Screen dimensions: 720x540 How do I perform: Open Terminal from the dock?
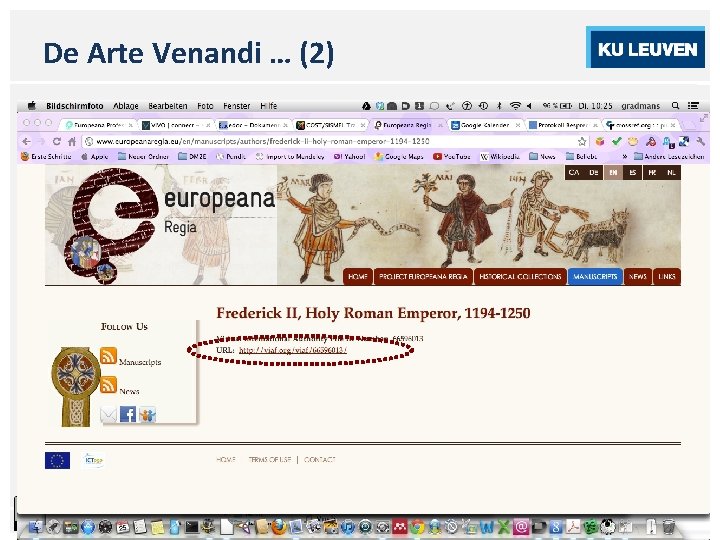tap(191, 527)
